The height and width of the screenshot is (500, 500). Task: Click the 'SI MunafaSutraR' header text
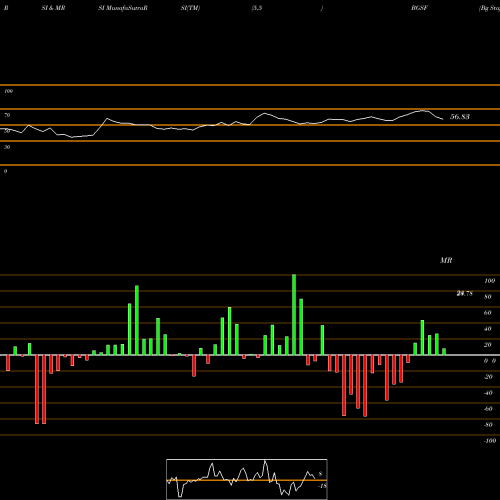click(123, 8)
